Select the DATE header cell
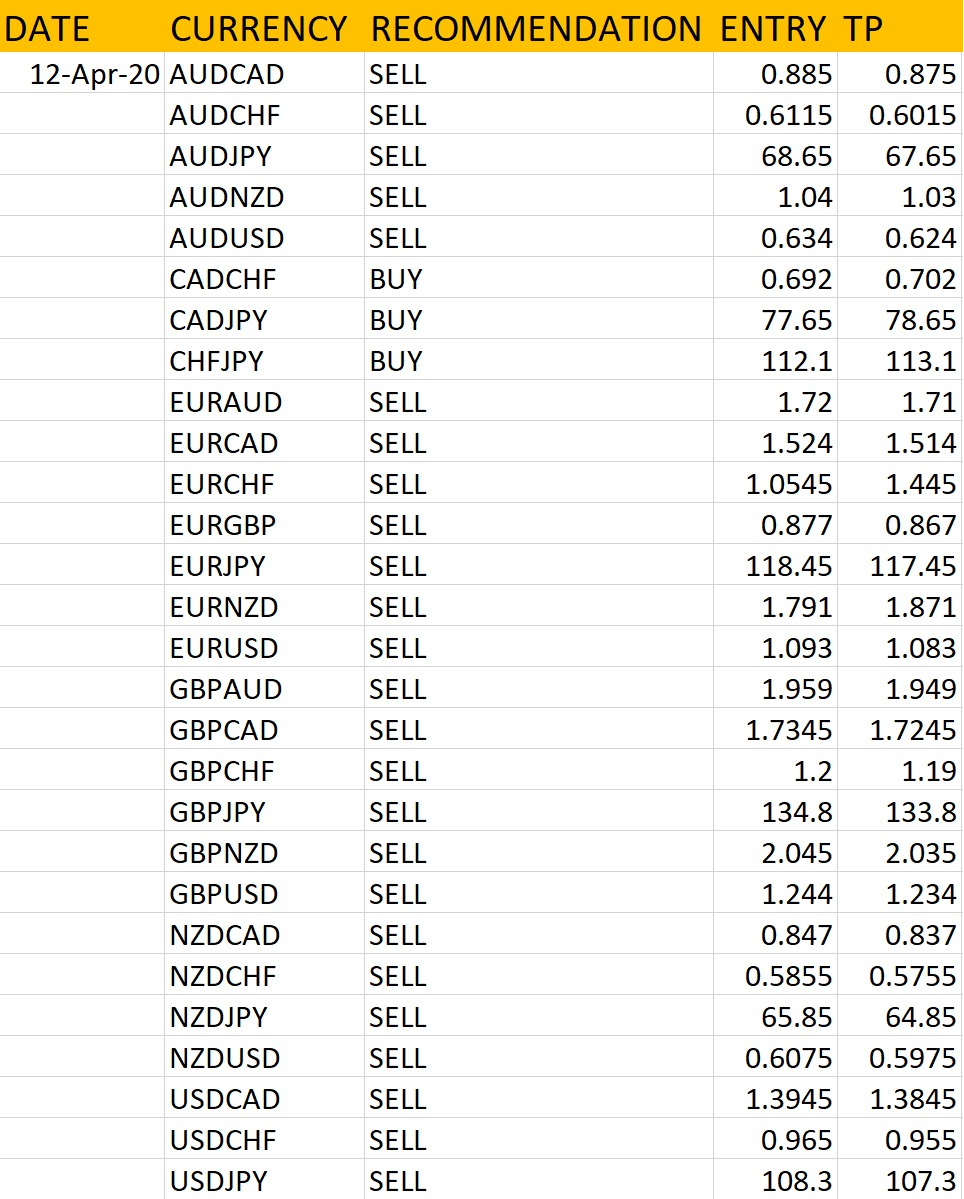Viewport: 964px width, 1199px height. tap(82, 28)
